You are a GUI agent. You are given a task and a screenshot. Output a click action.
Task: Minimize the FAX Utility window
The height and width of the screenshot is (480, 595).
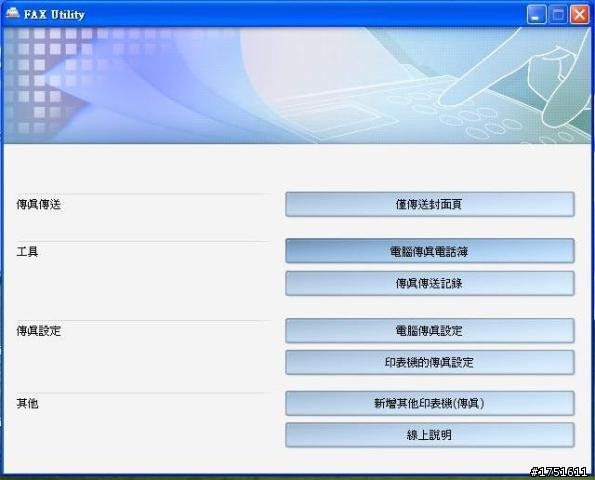537,15
